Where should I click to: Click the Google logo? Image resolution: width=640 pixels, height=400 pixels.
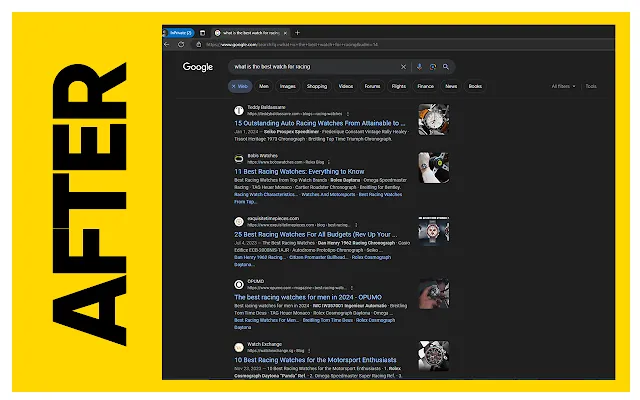point(198,67)
